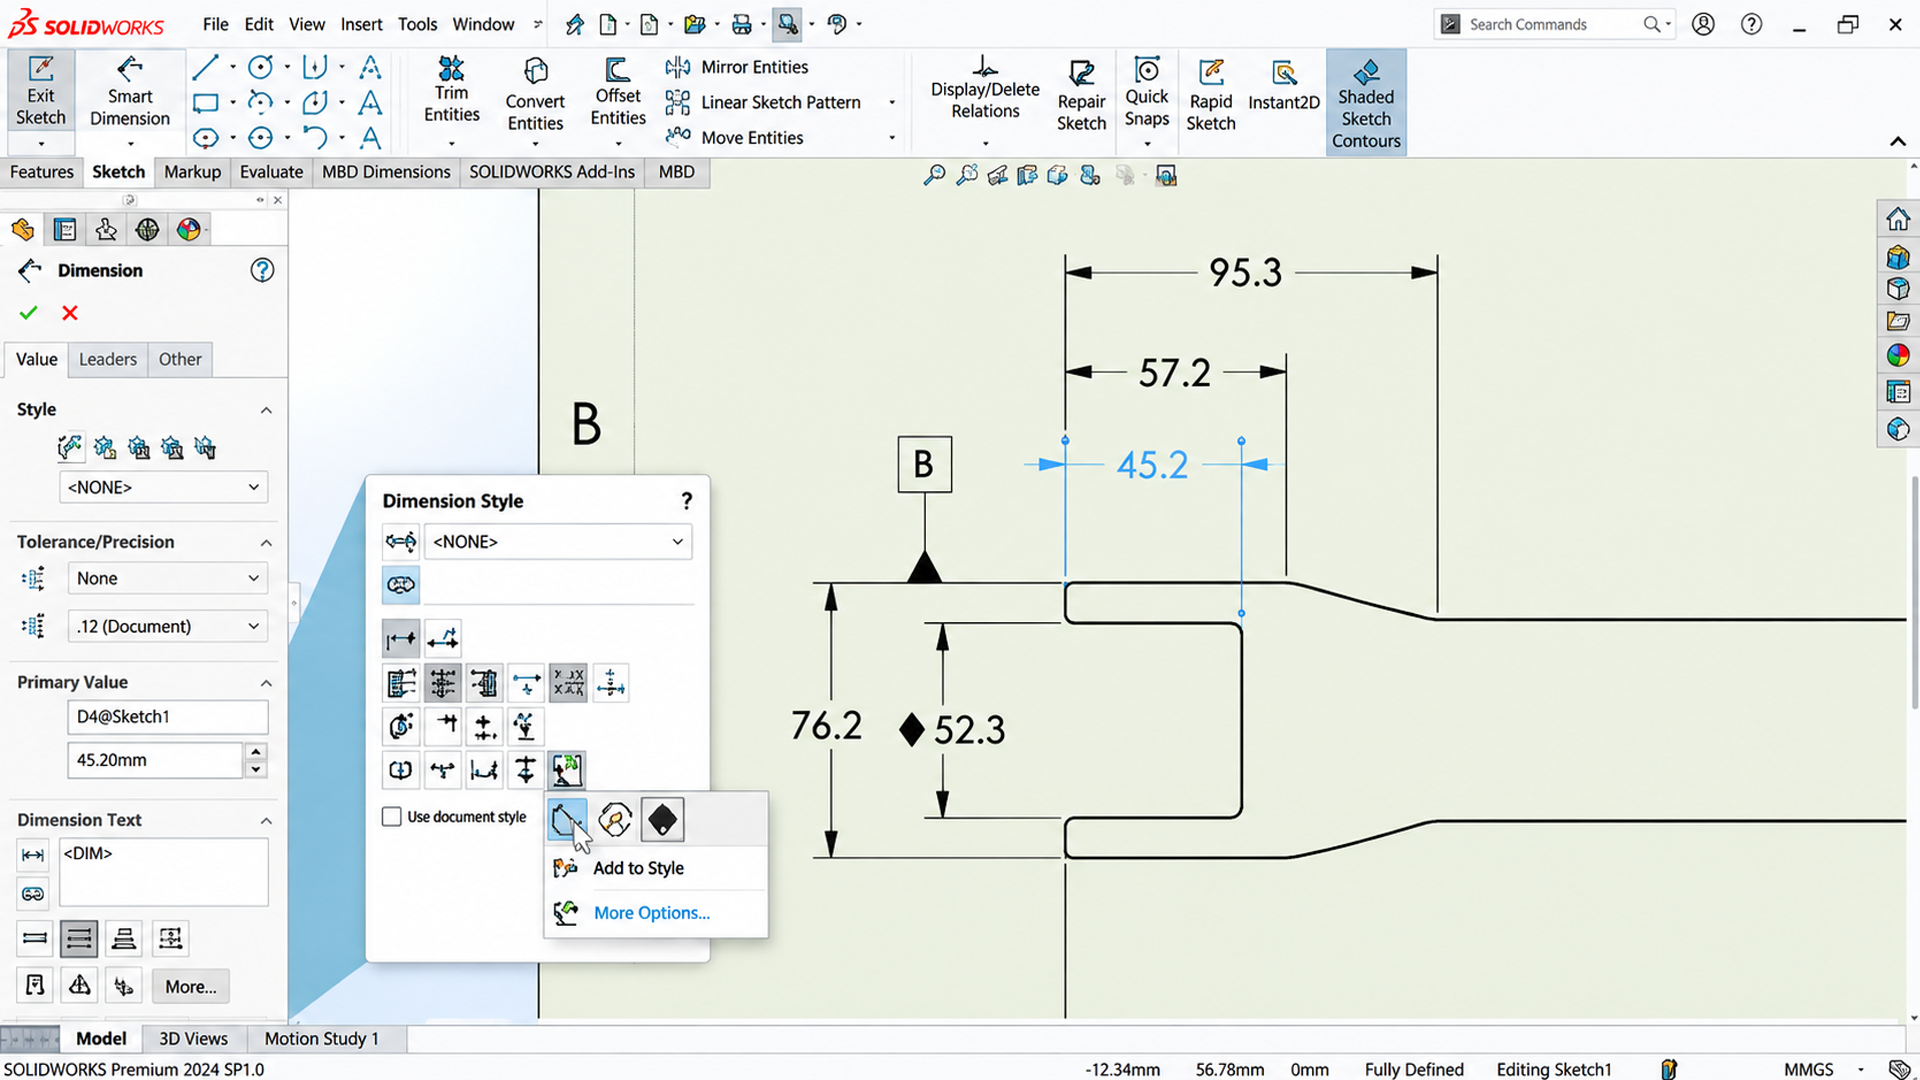The width and height of the screenshot is (1920, 1080).
Task: Open the .12 (Document) precision dropdown
Action: click(x=168, y=626)
